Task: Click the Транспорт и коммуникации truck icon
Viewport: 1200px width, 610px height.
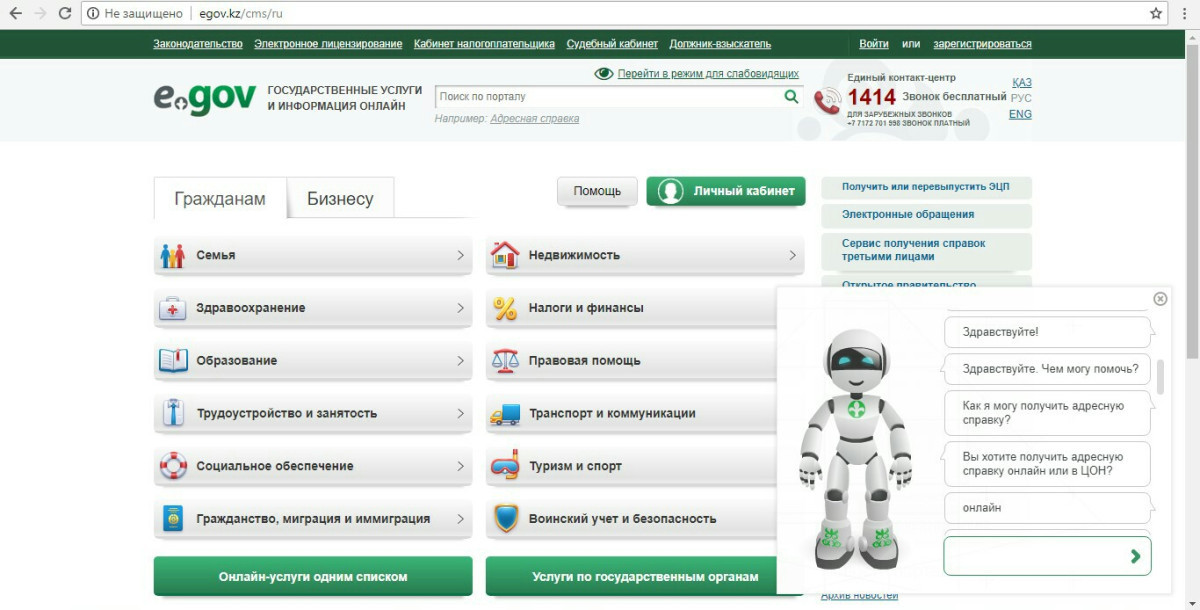Action: [x=505, y=414]
